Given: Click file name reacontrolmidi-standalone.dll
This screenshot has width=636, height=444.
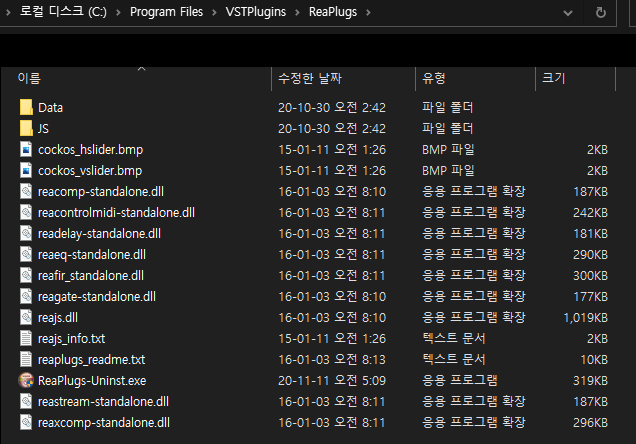Looking at the screenshot, I should (x=116, y=213).
